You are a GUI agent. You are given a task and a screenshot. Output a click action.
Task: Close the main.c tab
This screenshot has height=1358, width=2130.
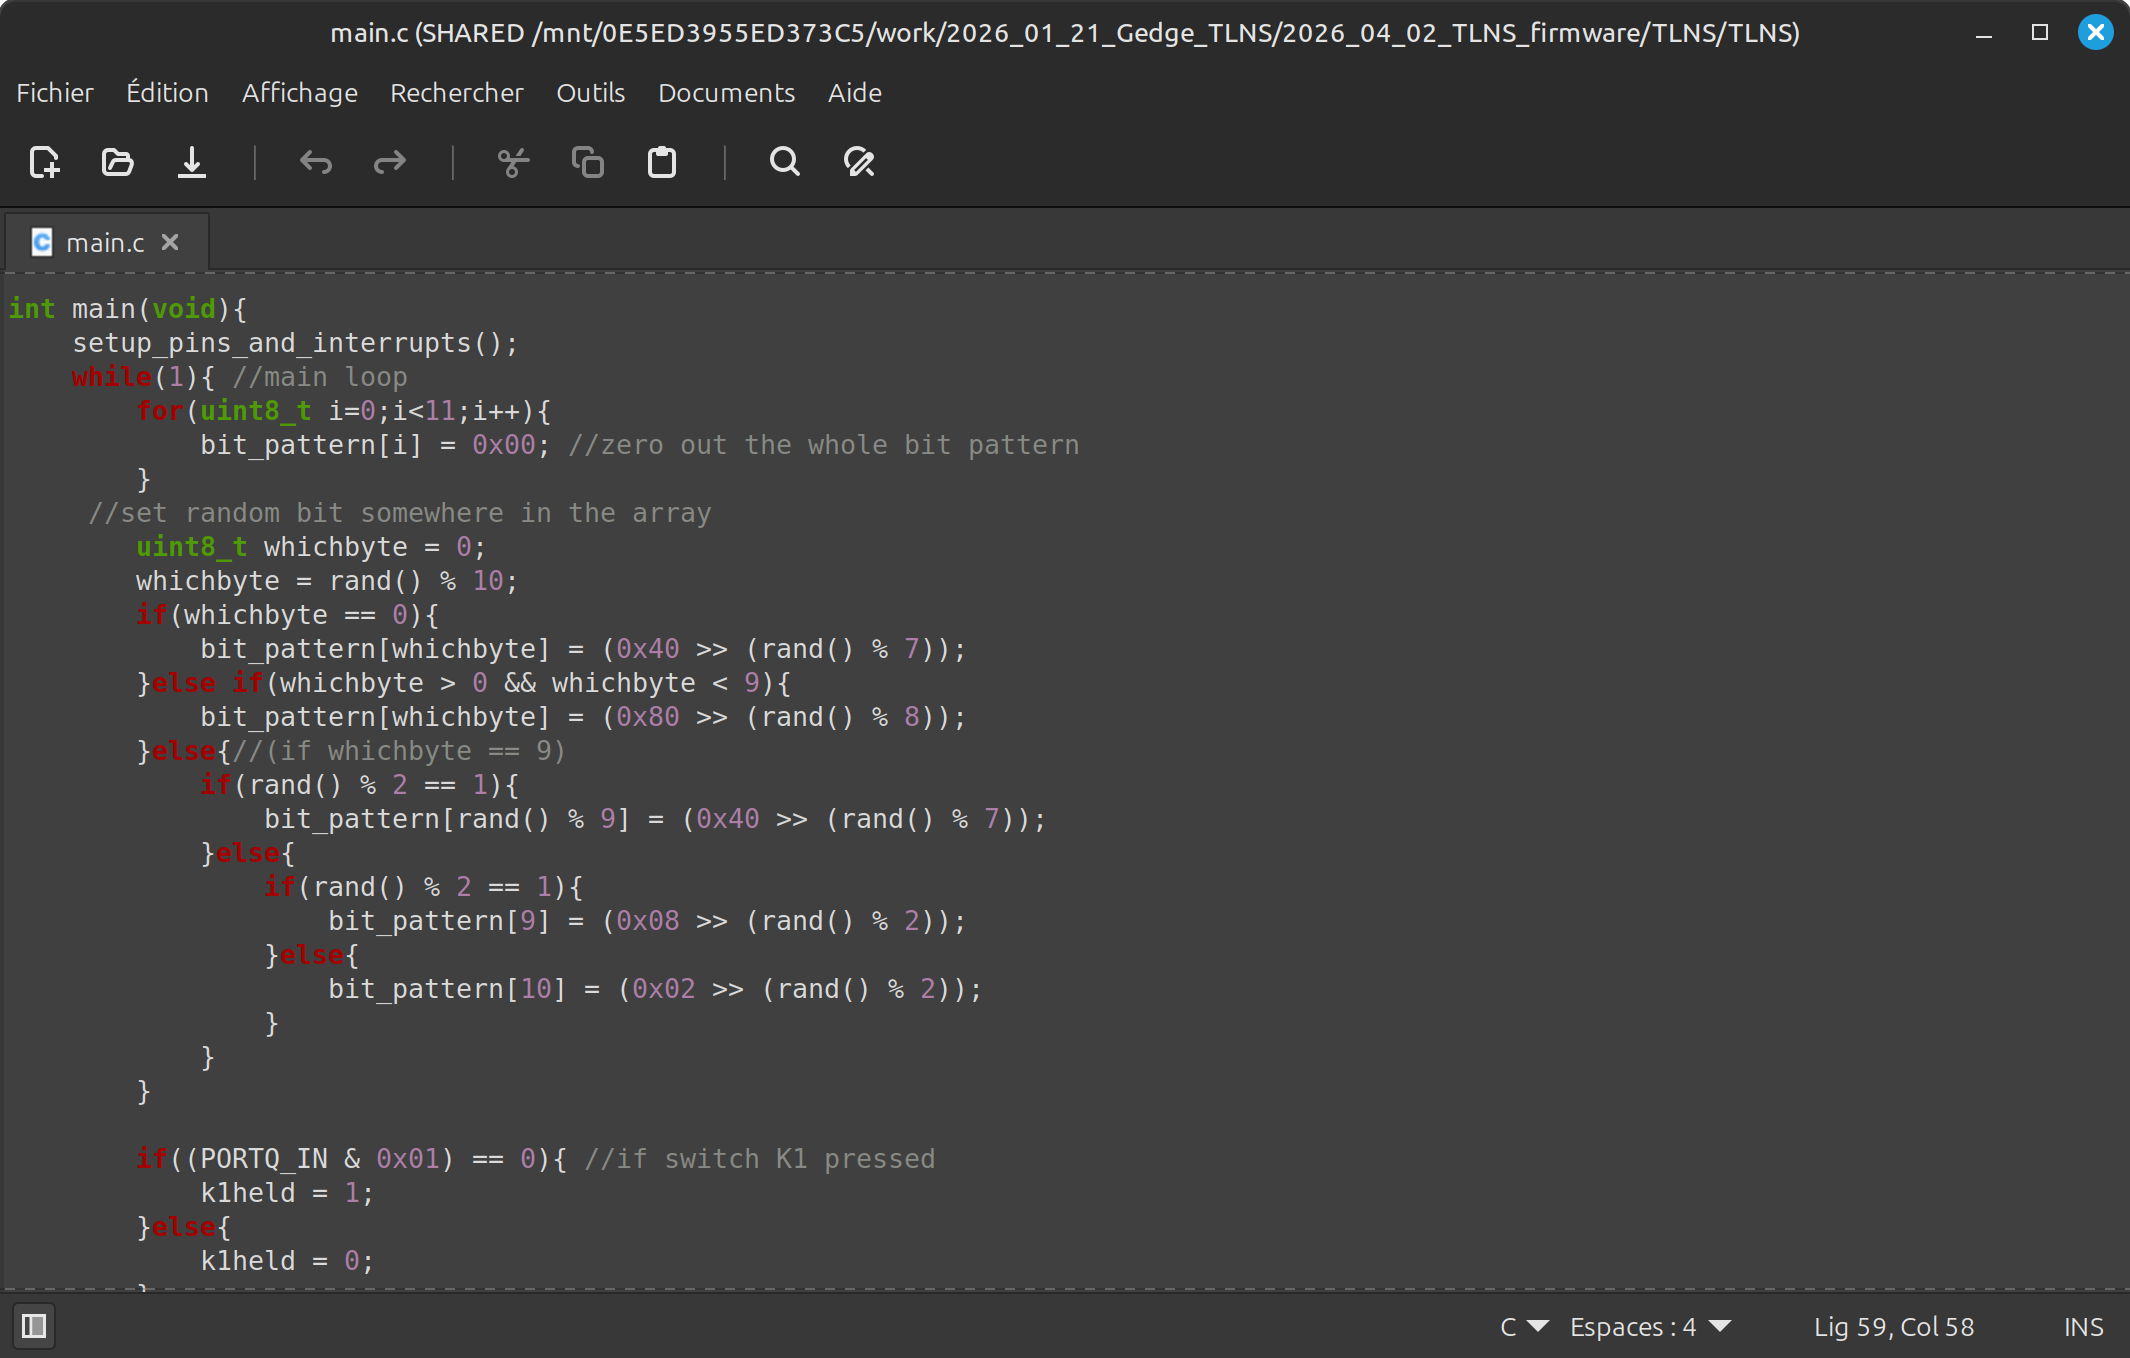coord(170,242)
